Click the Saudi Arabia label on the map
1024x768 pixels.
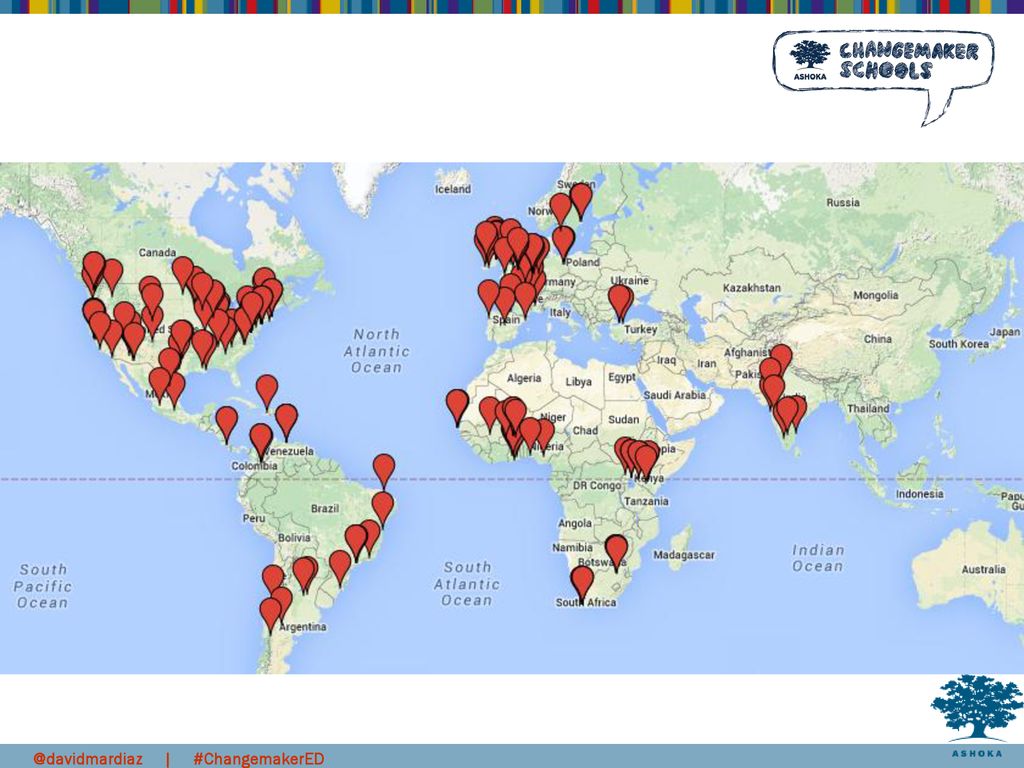pos(675,395)
